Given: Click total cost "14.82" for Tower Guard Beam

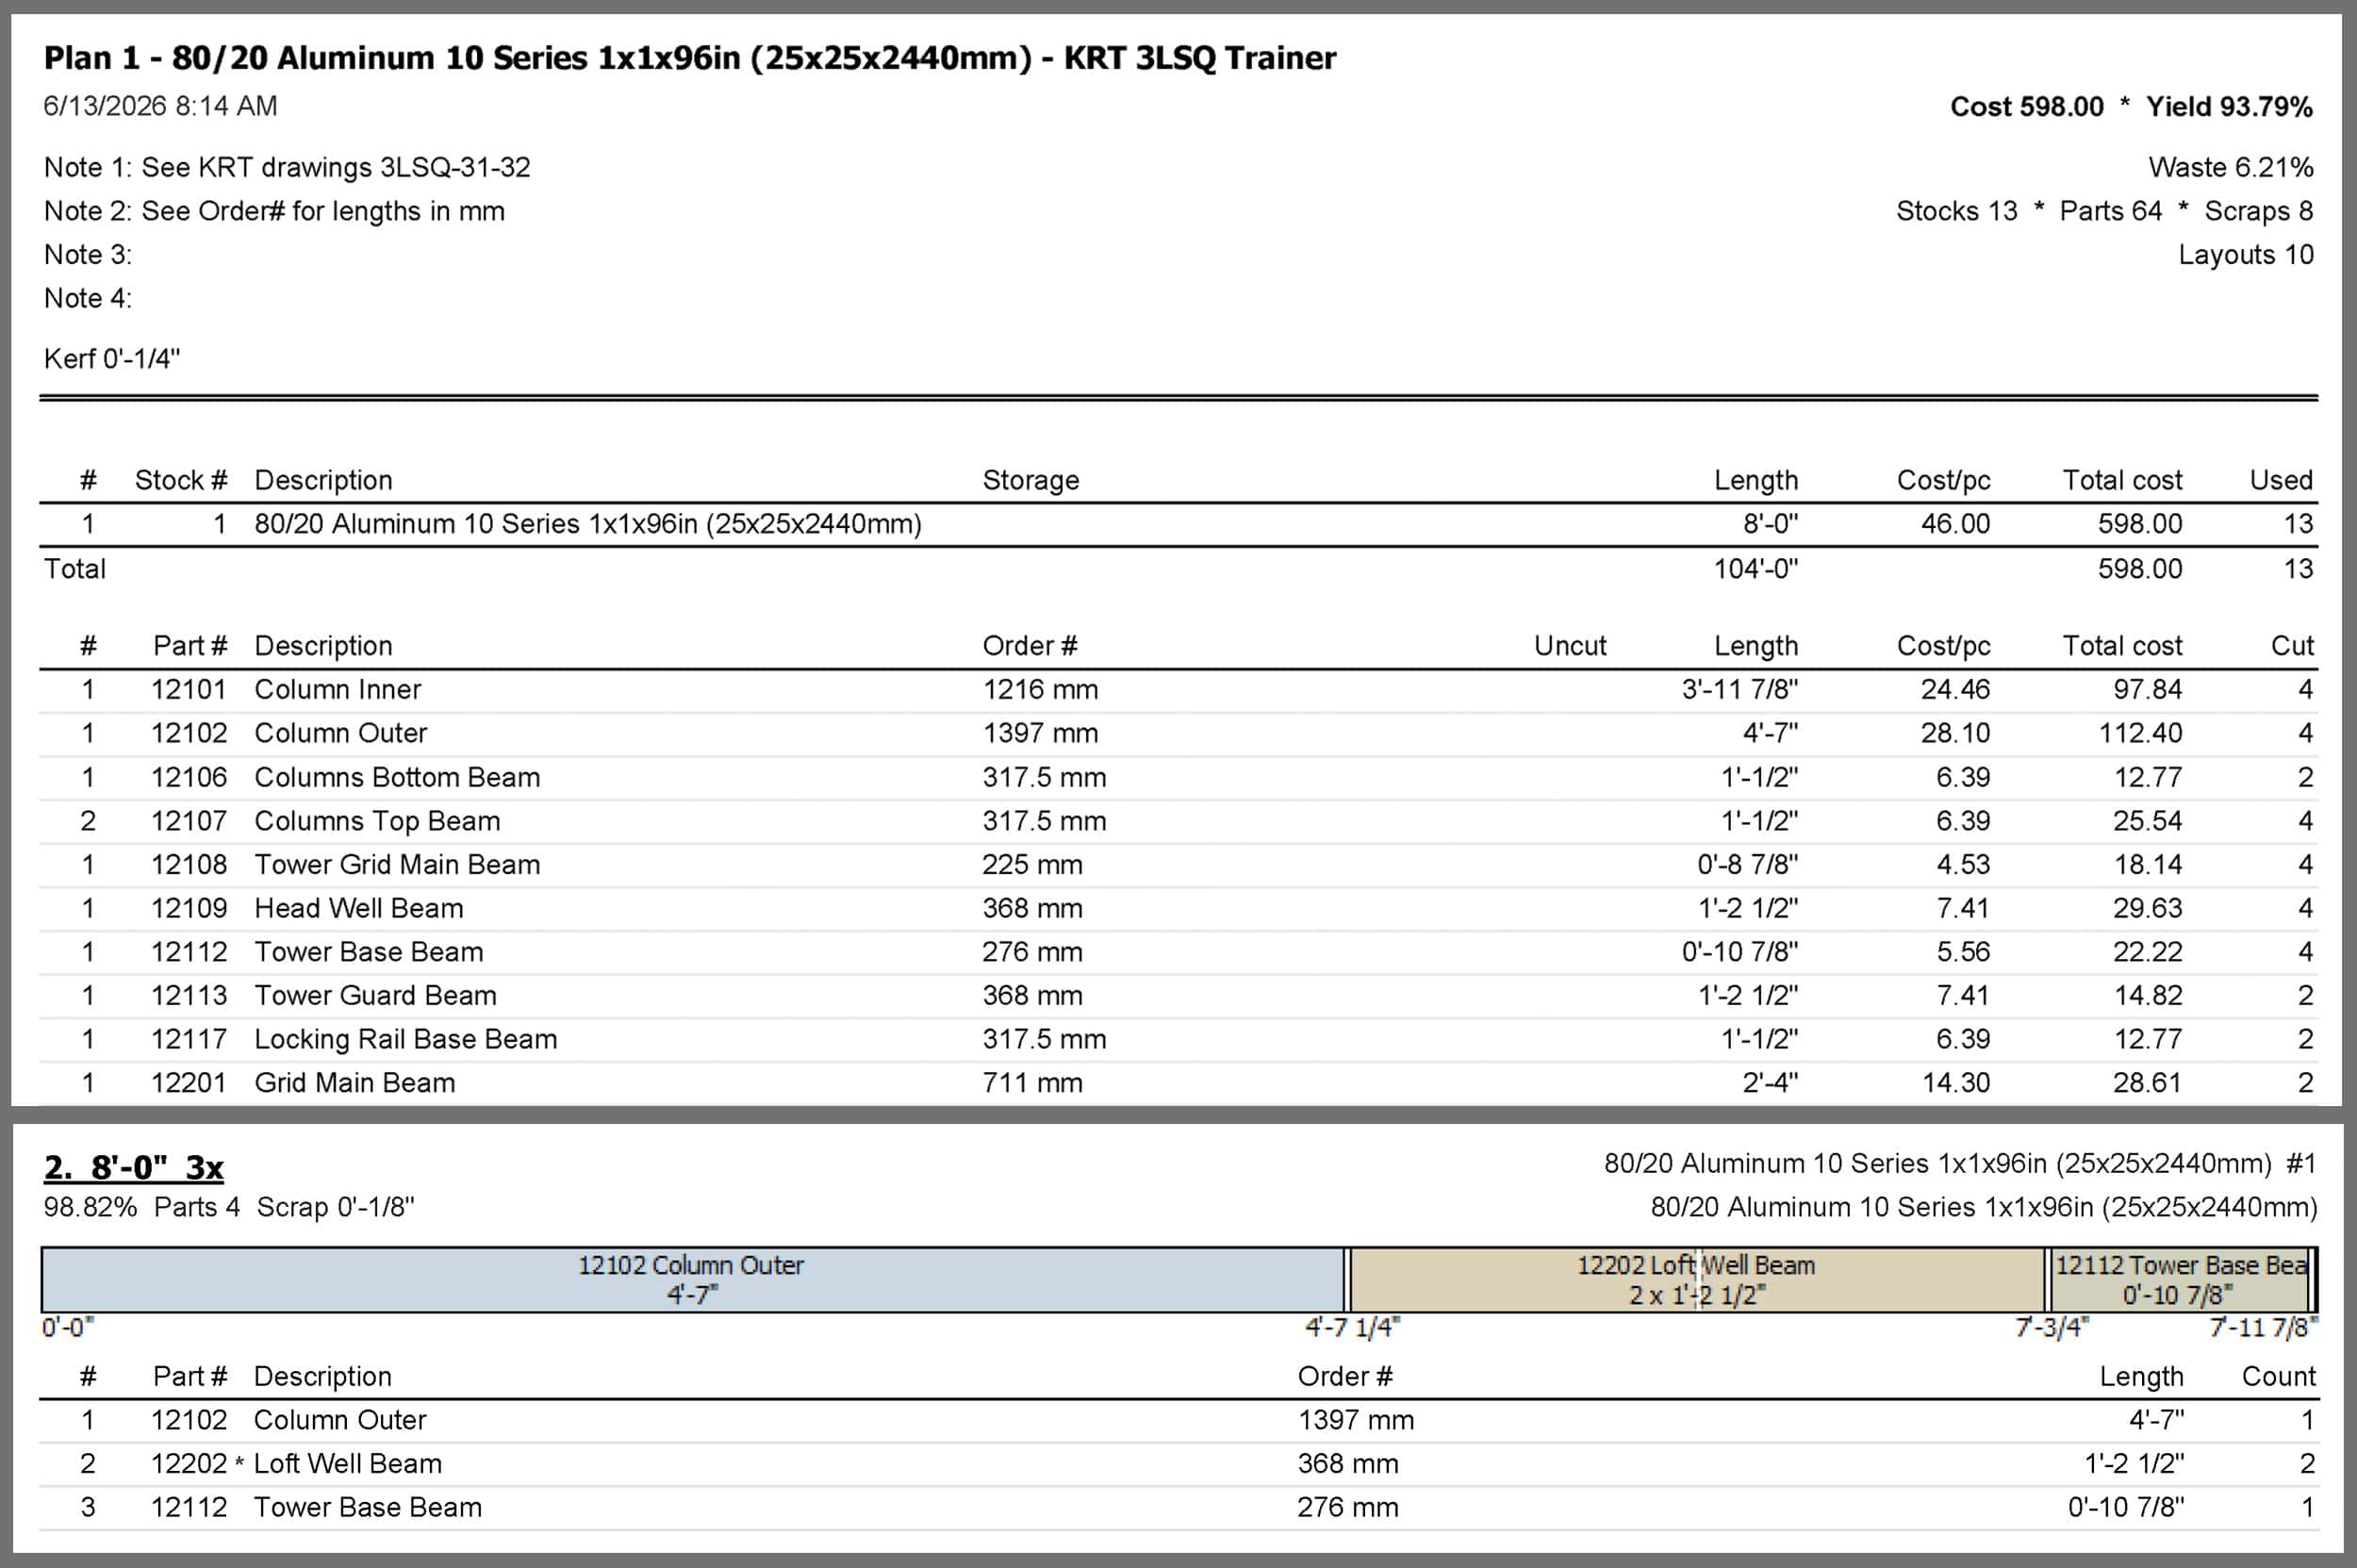Looking at the screenshot, I should point(2147,996).
